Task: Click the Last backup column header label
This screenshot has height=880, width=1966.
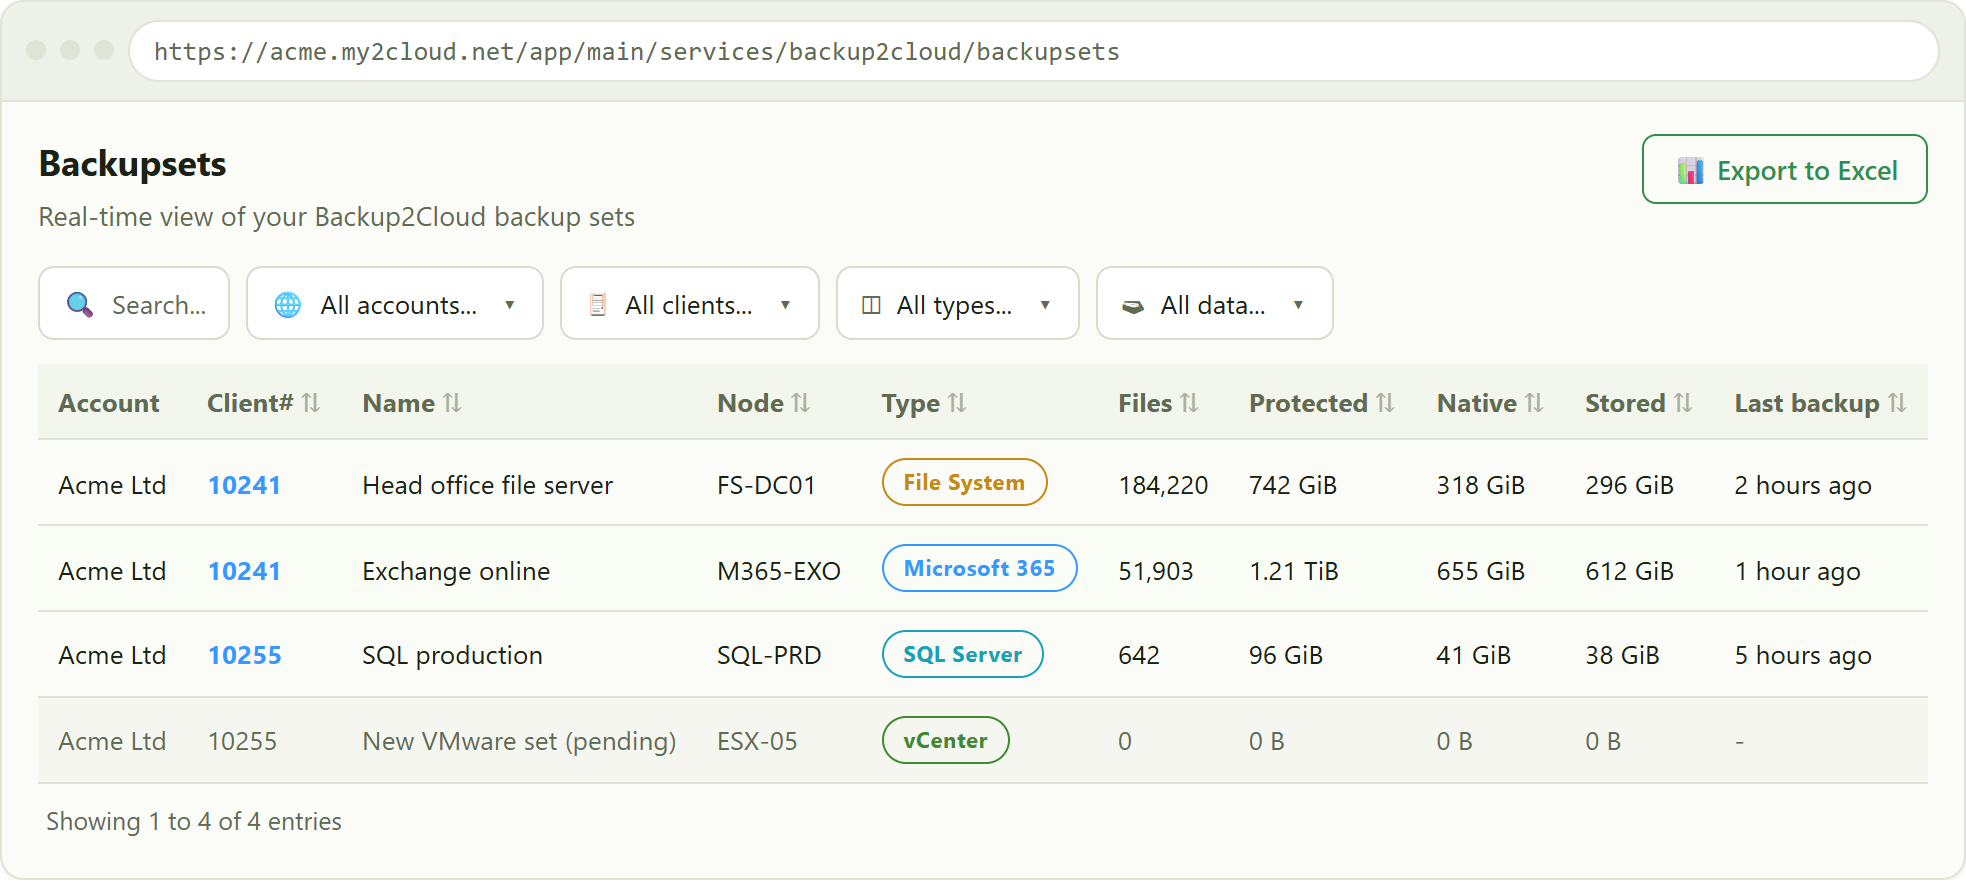Action: [x=1807, y=403]
